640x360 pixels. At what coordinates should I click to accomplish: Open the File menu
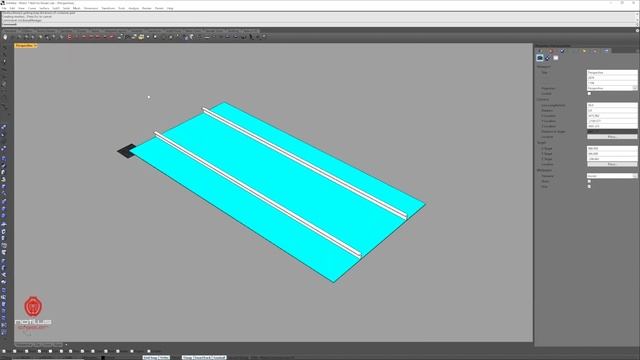pyautogui.click(x=4, y=8)
